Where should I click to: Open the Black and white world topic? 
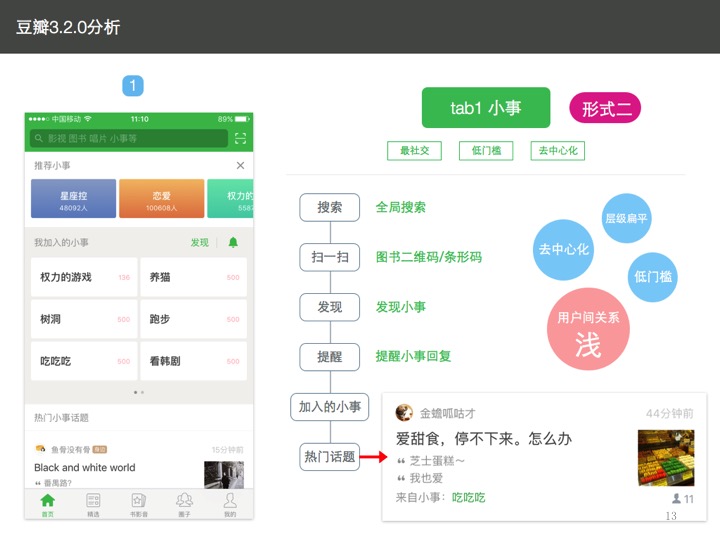pos(85,467)
